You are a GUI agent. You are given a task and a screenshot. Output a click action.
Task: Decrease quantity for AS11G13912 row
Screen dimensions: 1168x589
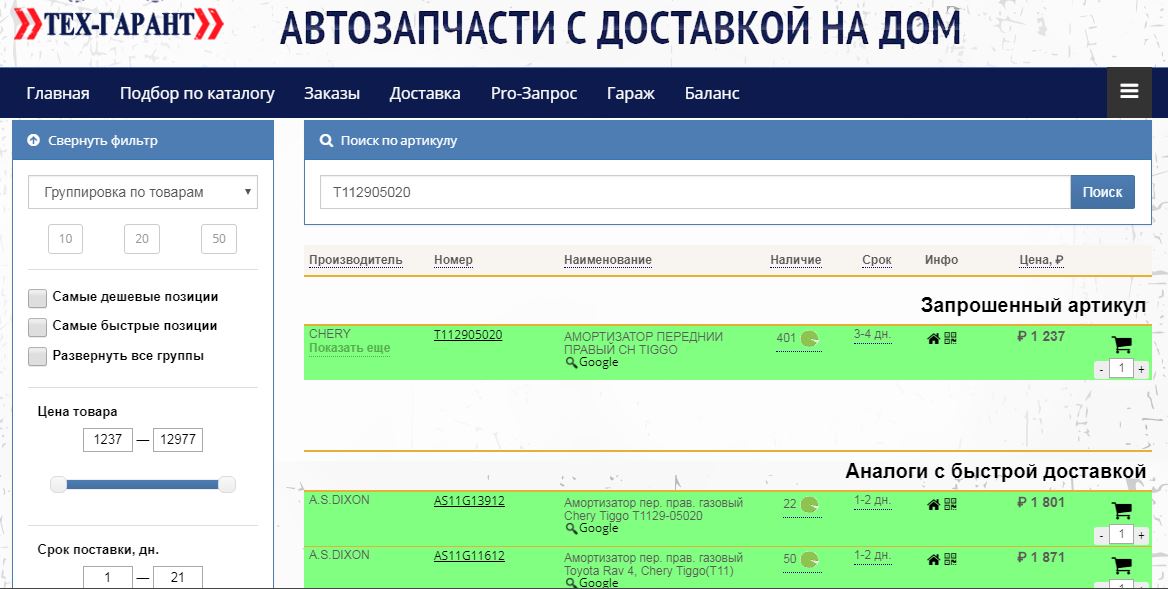click(x=1102, y=535)
